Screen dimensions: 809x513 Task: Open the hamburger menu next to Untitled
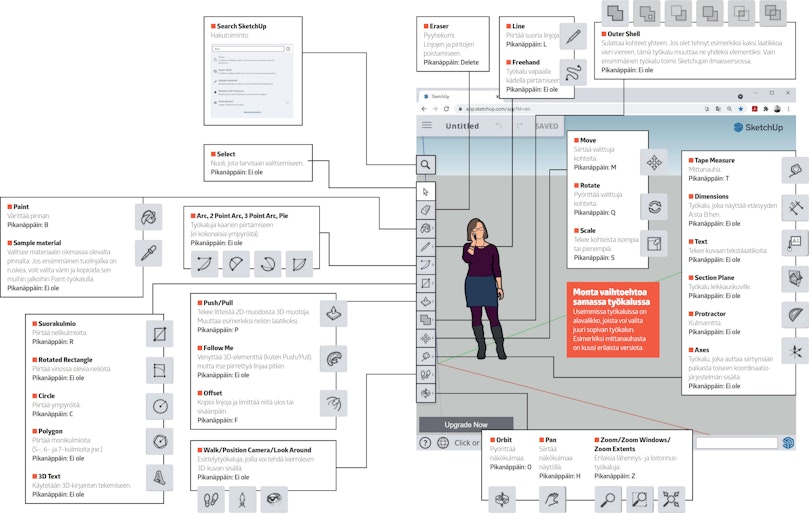tap(427, 125)
